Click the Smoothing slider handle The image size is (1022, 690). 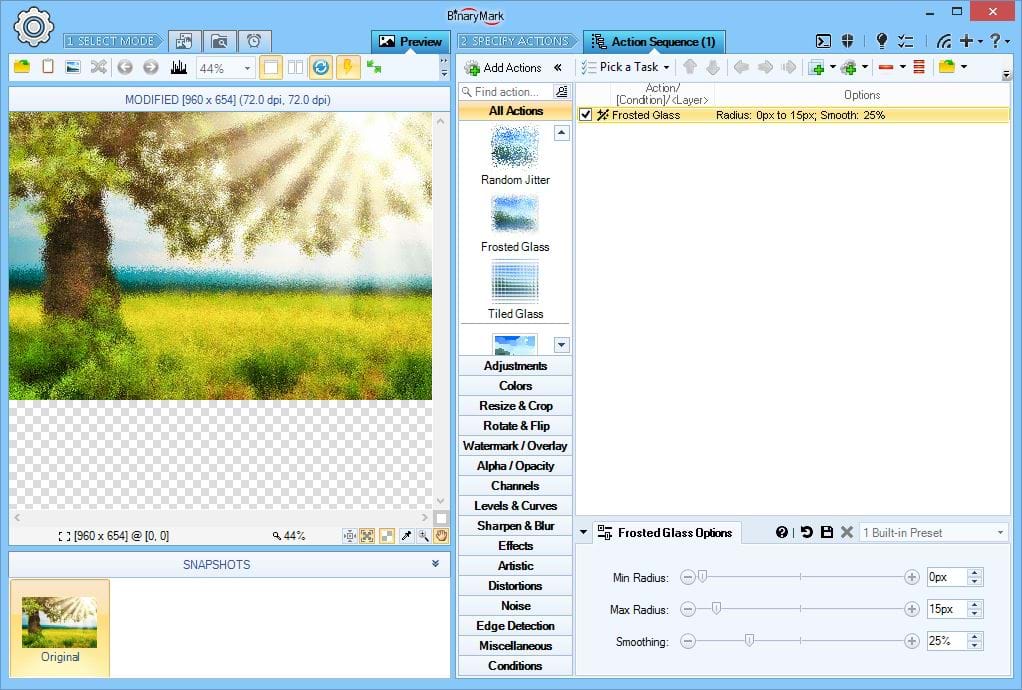coord(749,641)
